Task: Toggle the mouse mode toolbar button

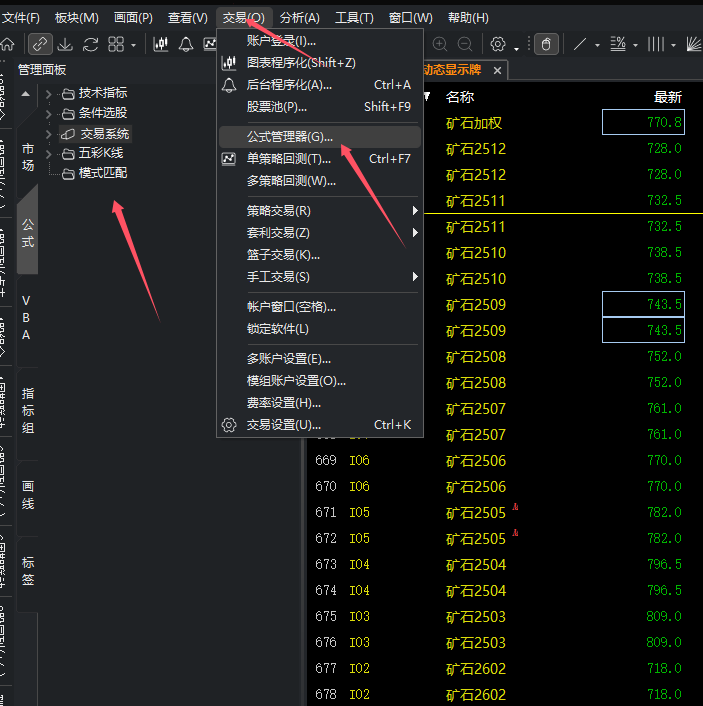Action: tap(546, 44)
